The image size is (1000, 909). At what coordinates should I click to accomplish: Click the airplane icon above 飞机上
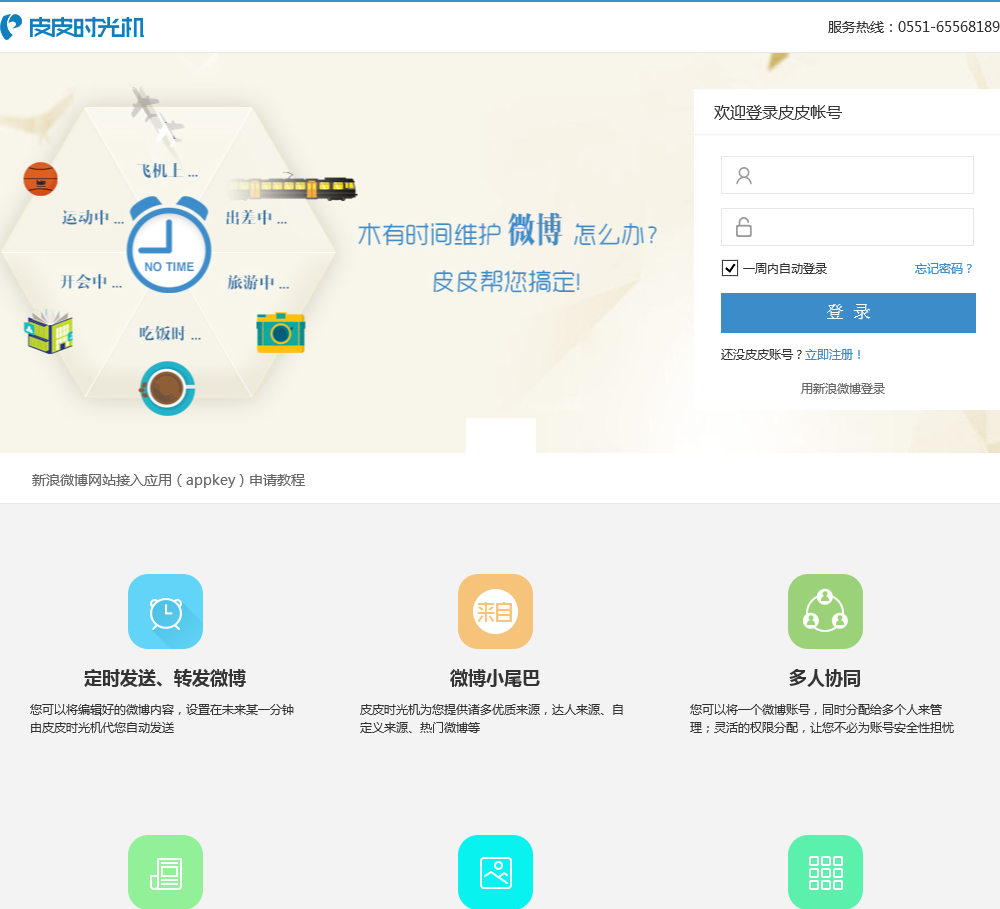[x=157, y=116]
